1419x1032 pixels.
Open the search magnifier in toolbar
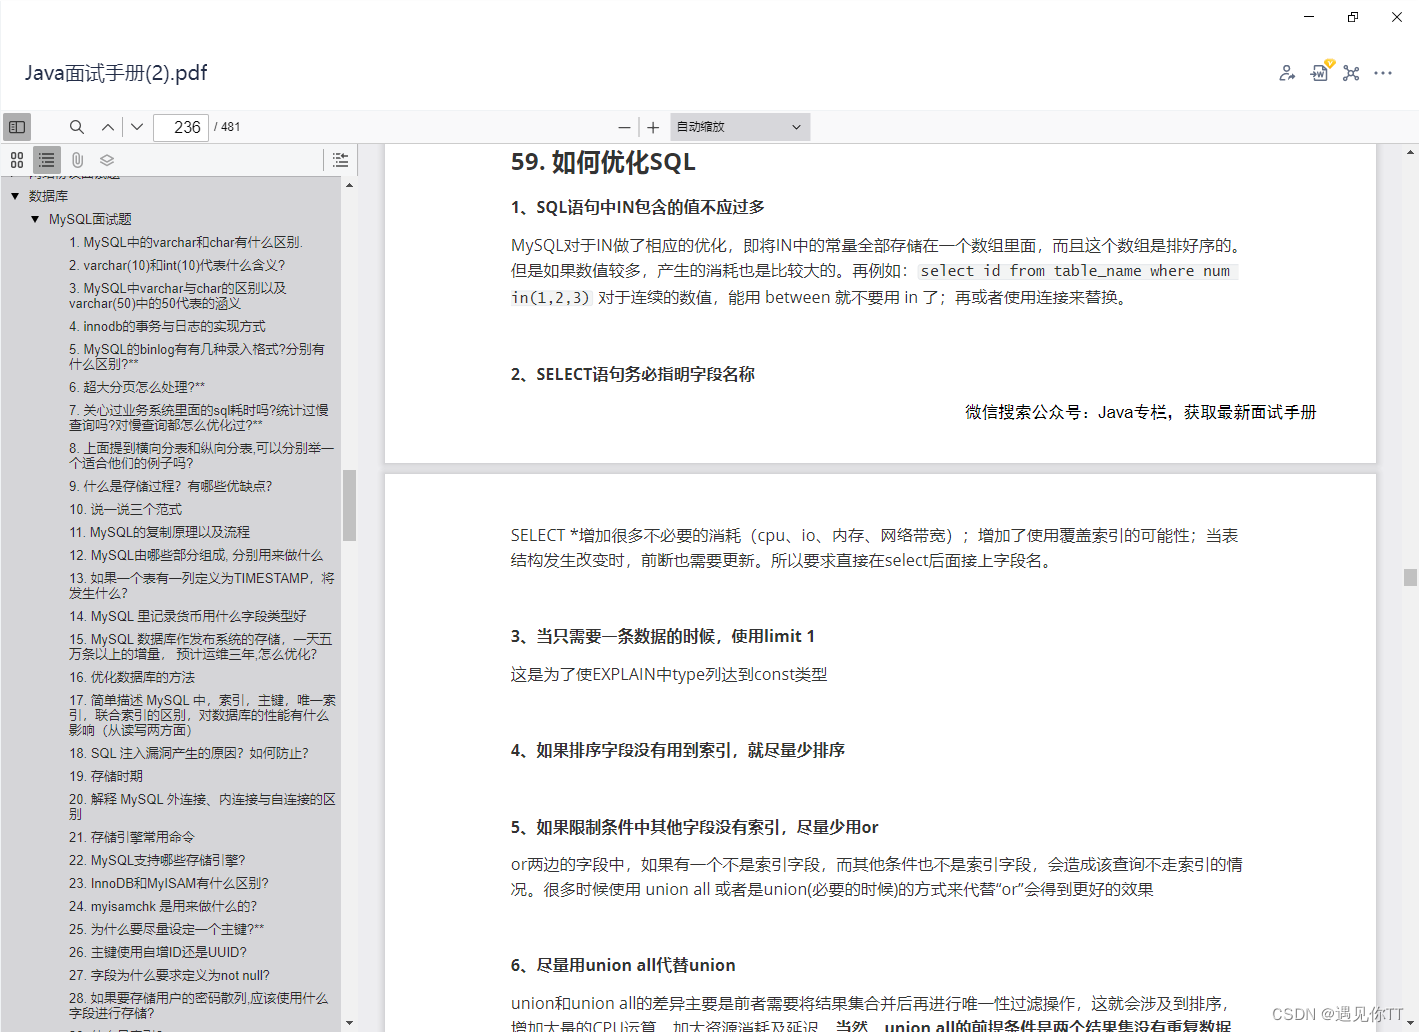[x=77, y=127]
